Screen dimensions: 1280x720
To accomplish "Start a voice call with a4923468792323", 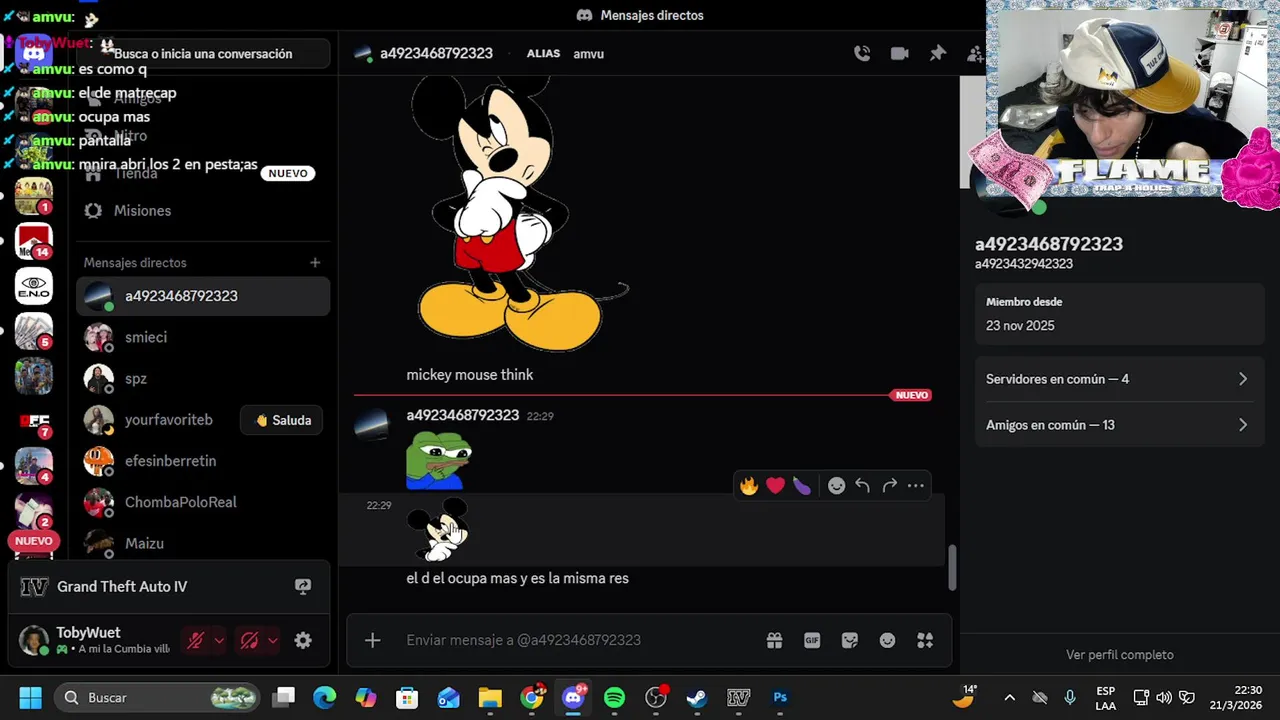I will pos(862,54).
